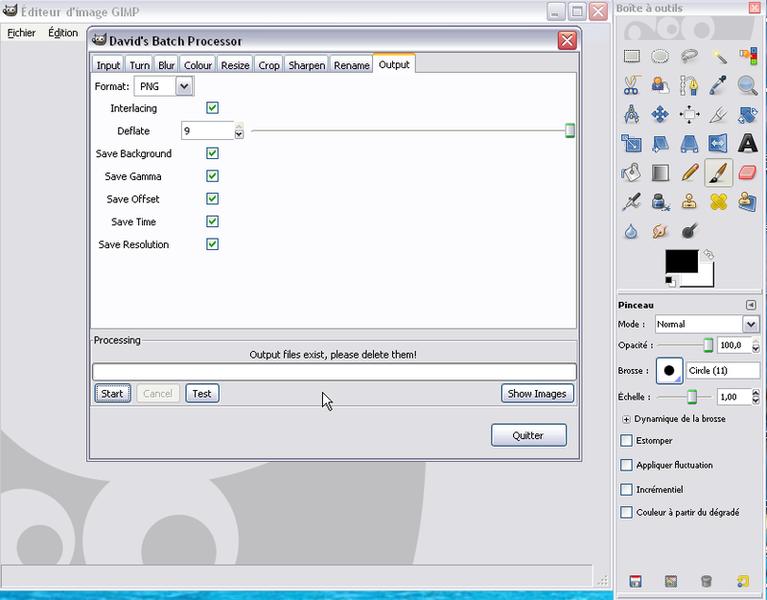Select the Bucket Fill tool
Screen dimensions: 767x600
pyautogui.click(x=632, y=173)
